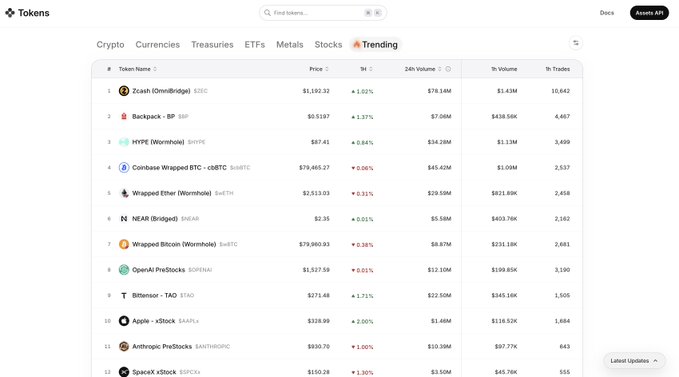Screen dimensions: 679x377
Task: Click the $ZEC ticker label
Action: tap(200, 91)
